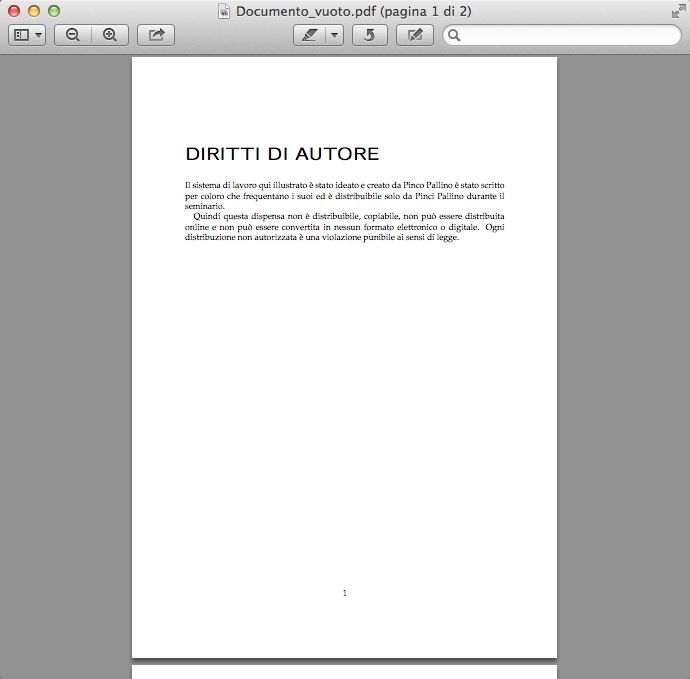Click the DIRITTI DI AUTORE heading
The height and width of the screenshot is (679, 690).
282,154
